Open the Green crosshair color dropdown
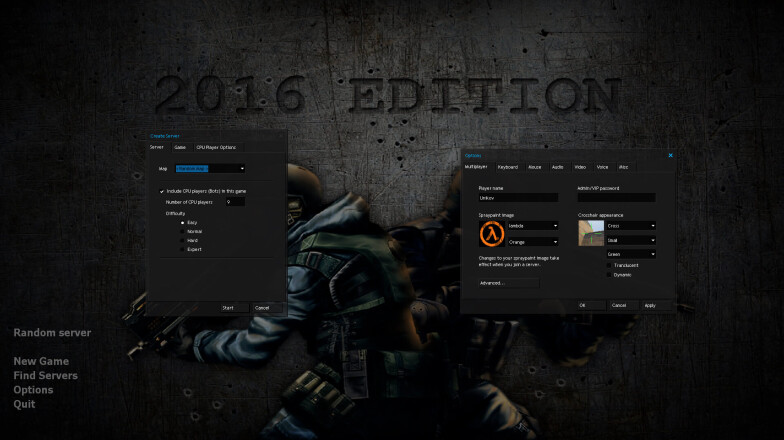The width and height of the screenshot is (784, 440). (x=631, y=254)
